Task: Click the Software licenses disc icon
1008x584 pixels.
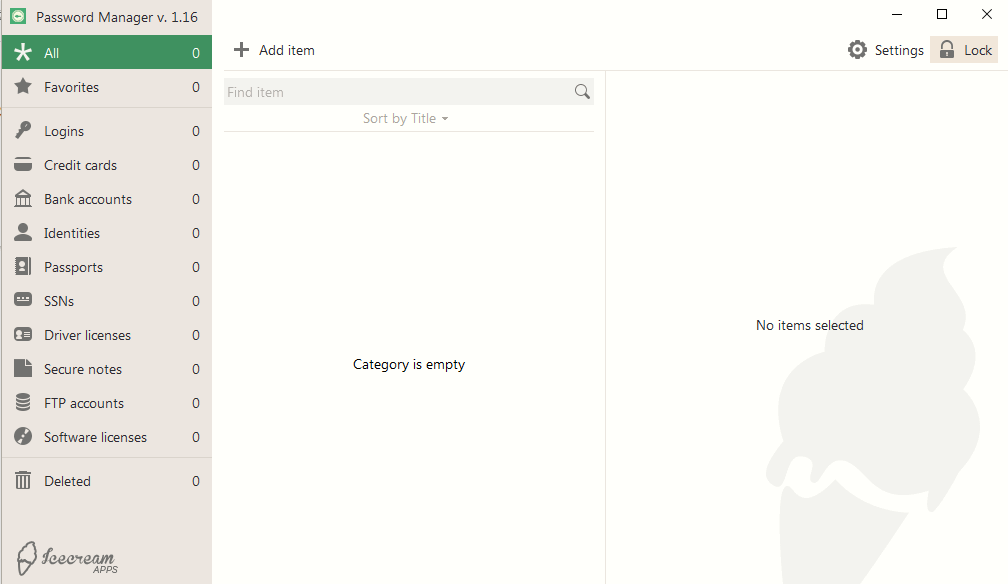Action: (23, 437)
